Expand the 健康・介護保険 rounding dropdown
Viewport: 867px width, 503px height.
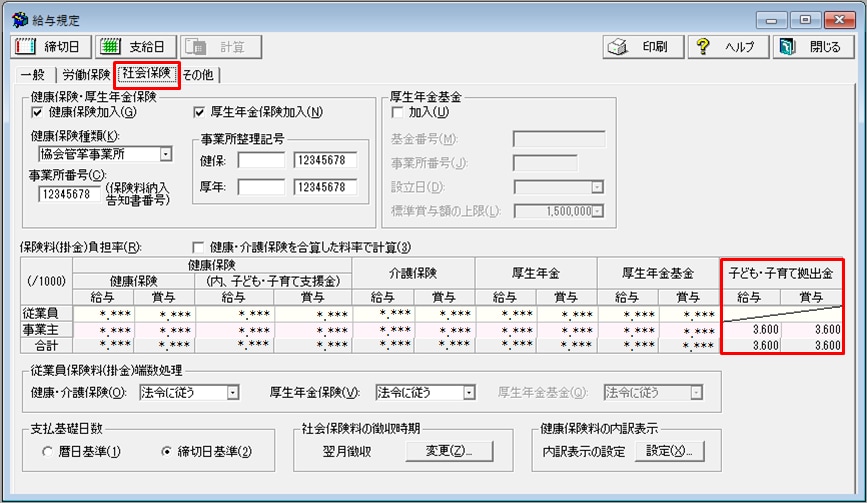pos(233,393)
